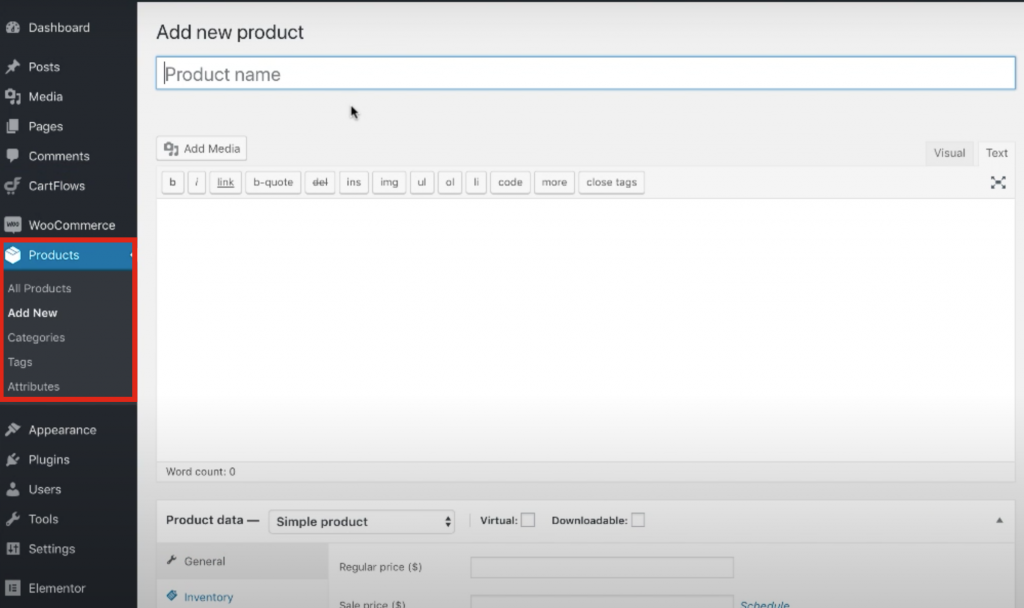Screen dimensions: 1024x608
Task: Click the CartFlows logo icon
Action: click(13, 185)
